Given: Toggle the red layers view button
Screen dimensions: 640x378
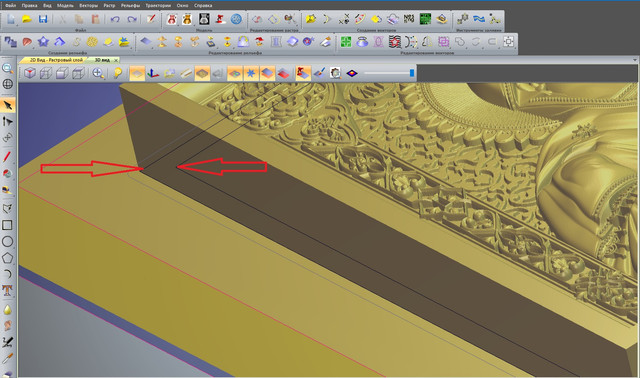Looking at the screenshot, I should click(x=283, y=73).
